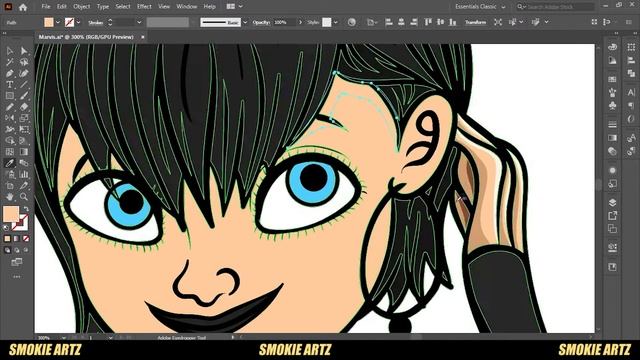640x360 pixels.
Task: Click the fill swatch in control bar
Action: click(49, 22)
